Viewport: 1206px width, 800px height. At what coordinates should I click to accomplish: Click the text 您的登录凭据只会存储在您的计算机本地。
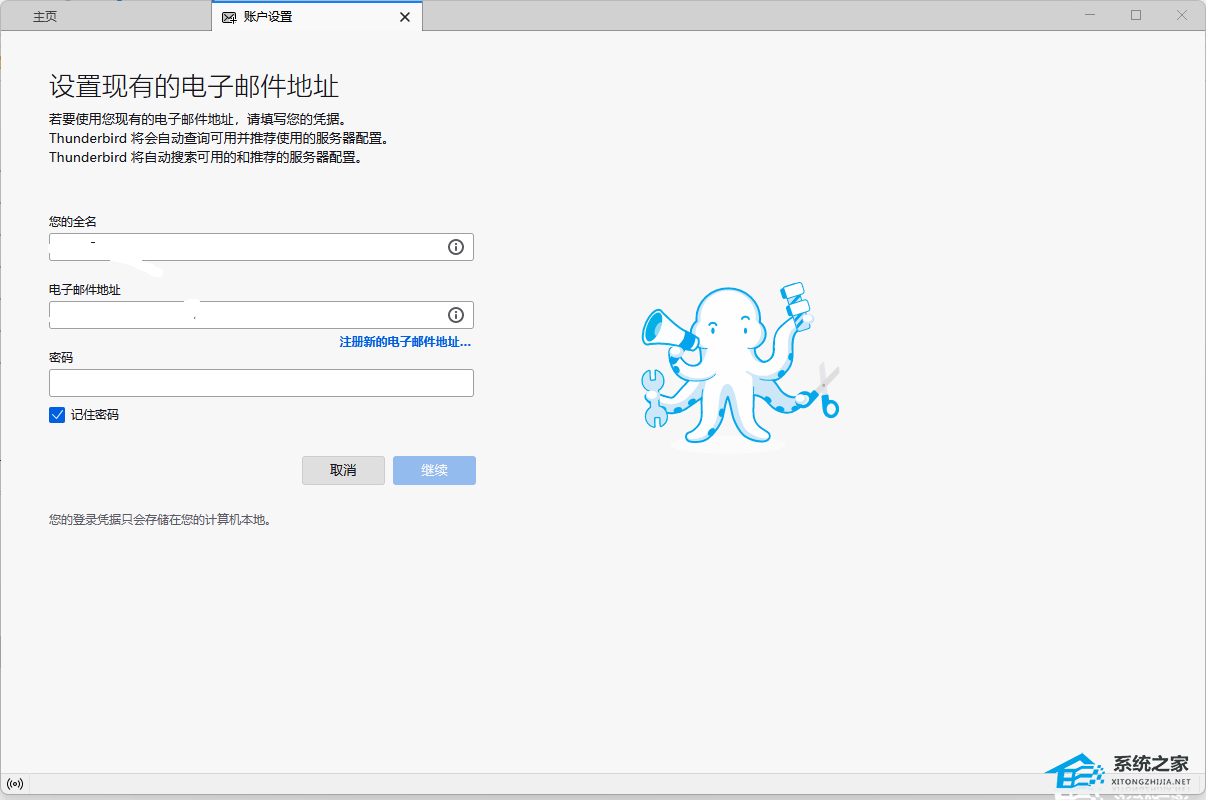(x=160, y=520)
